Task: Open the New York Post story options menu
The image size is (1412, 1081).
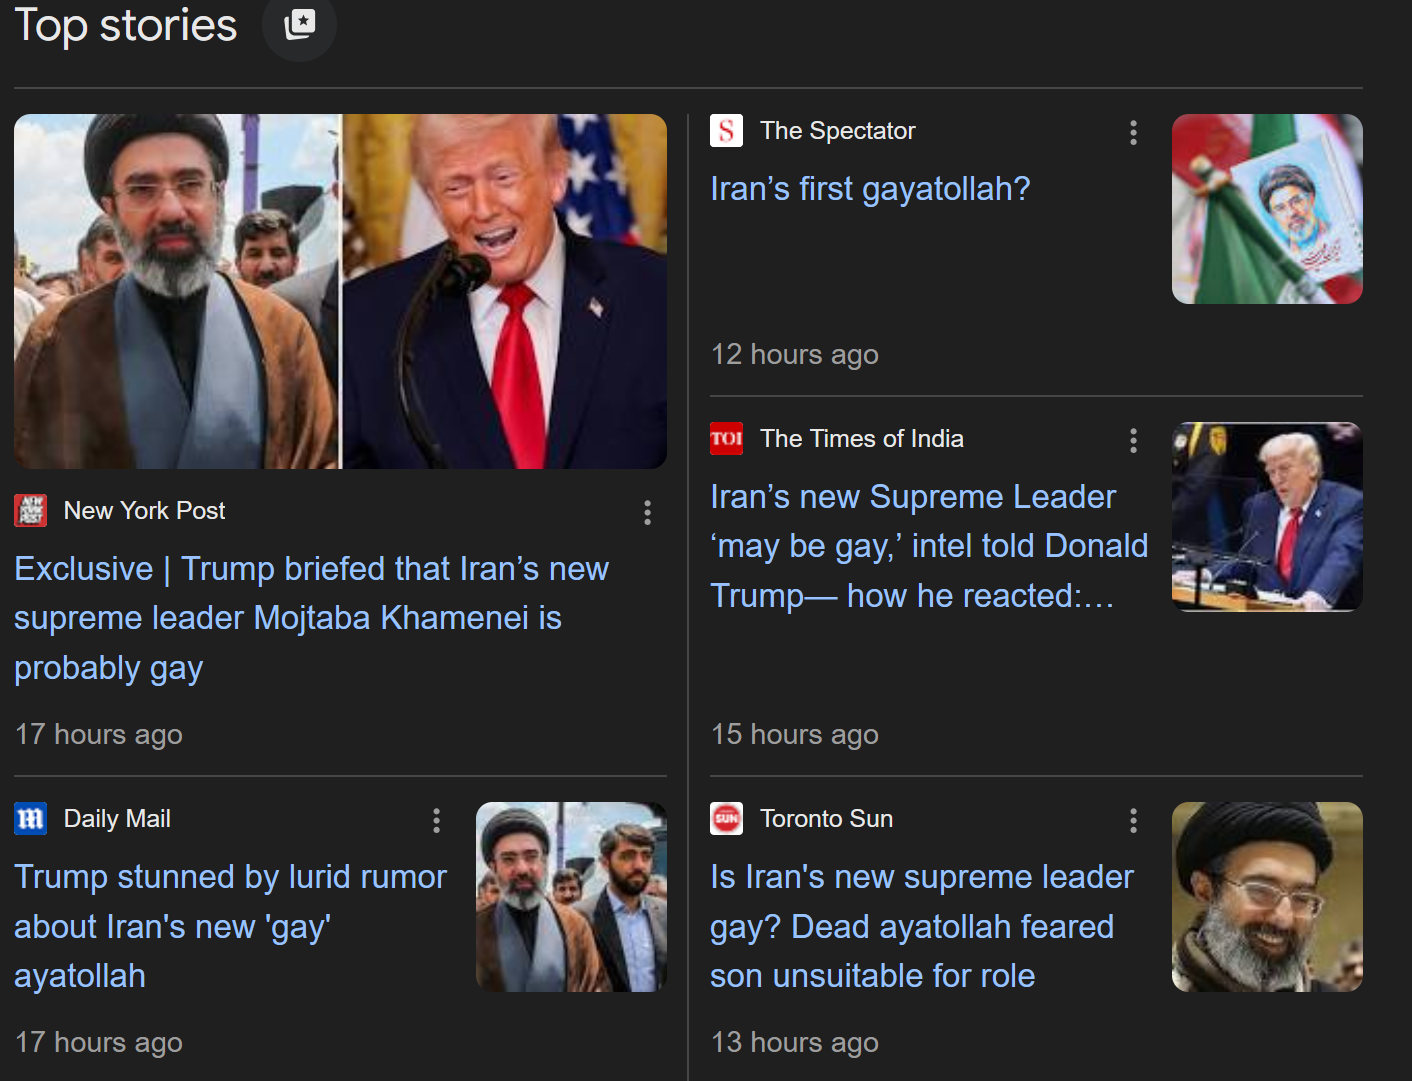Action: (647, 512)
